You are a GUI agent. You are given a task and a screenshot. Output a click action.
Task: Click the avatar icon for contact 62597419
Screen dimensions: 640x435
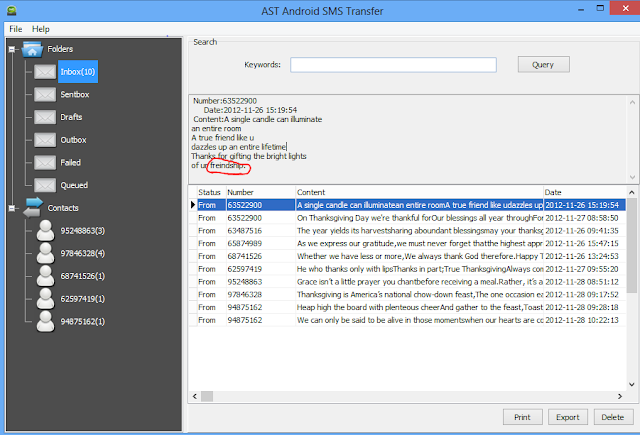(45, 299)
